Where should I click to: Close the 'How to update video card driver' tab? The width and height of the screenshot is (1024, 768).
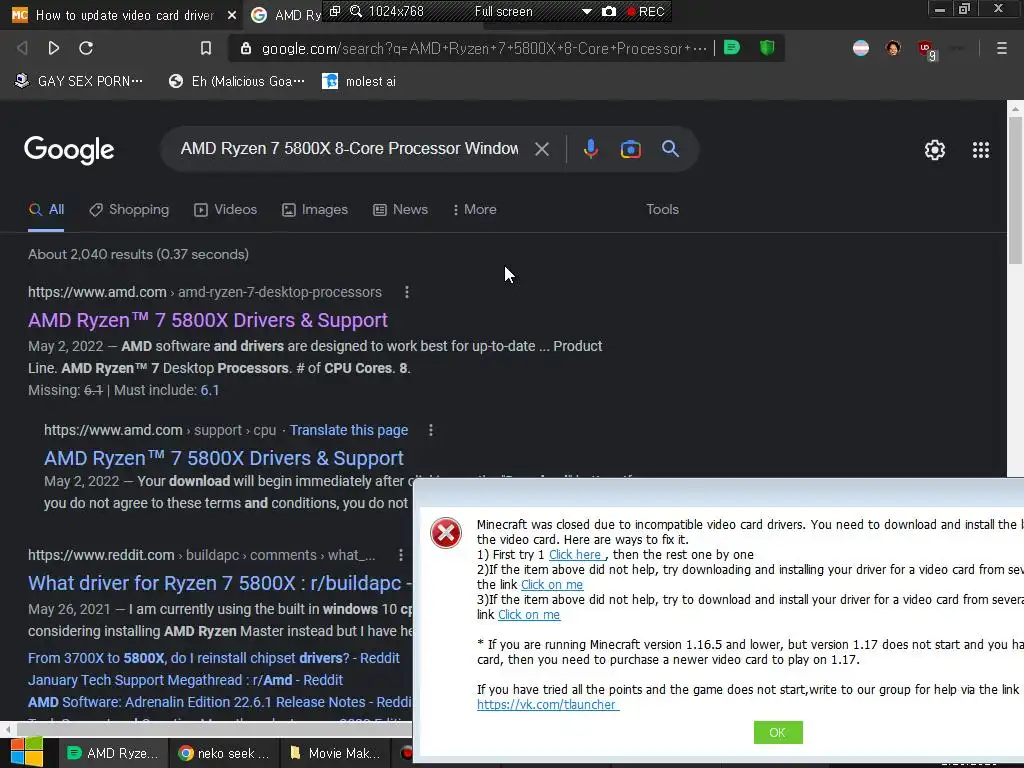click(x=232, y=14)
